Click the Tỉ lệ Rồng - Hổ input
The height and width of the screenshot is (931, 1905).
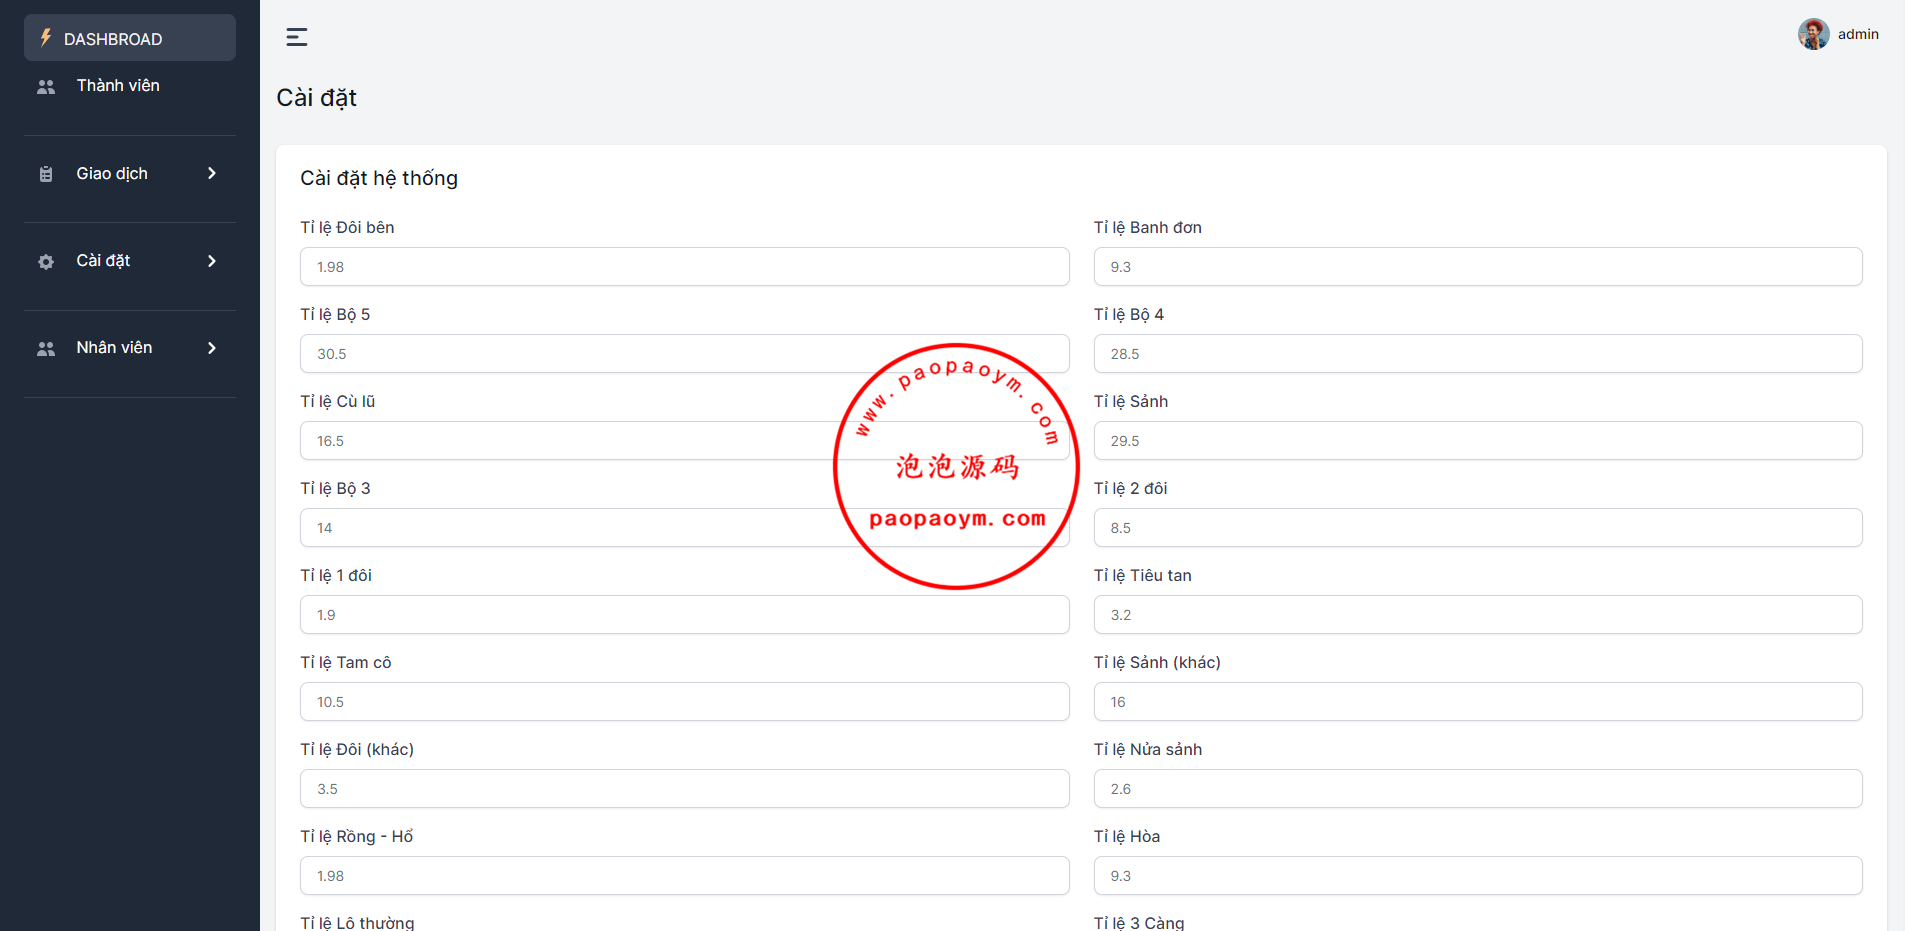[684, 876]
